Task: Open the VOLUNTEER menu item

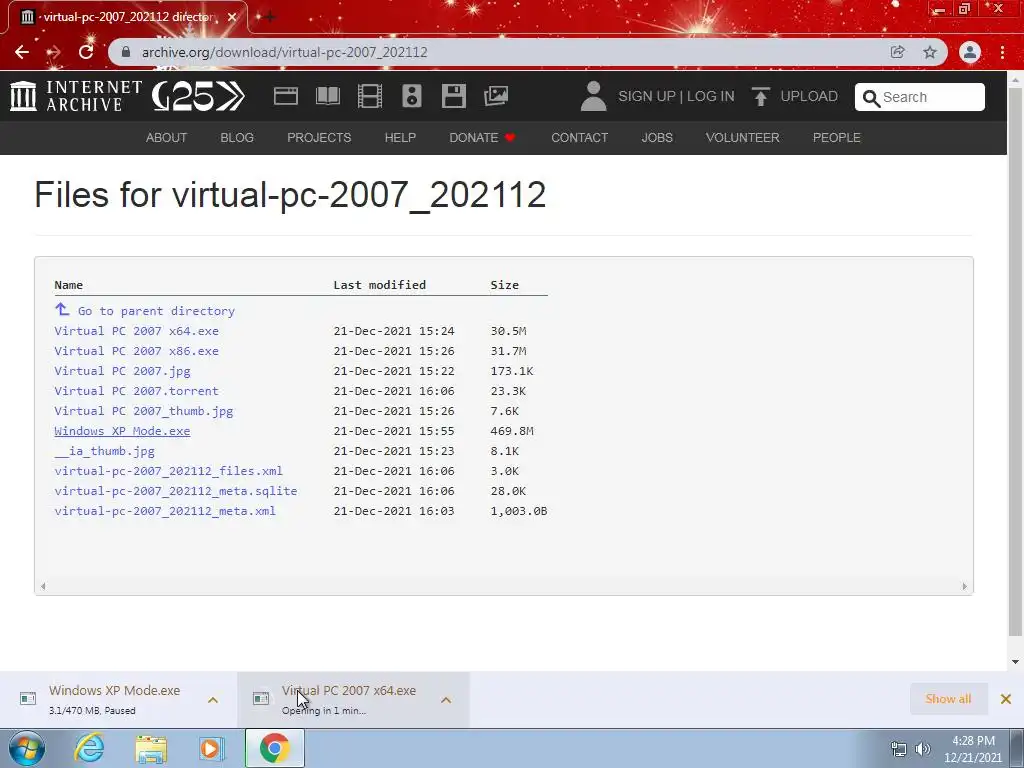Action: [x=743, y=138]
